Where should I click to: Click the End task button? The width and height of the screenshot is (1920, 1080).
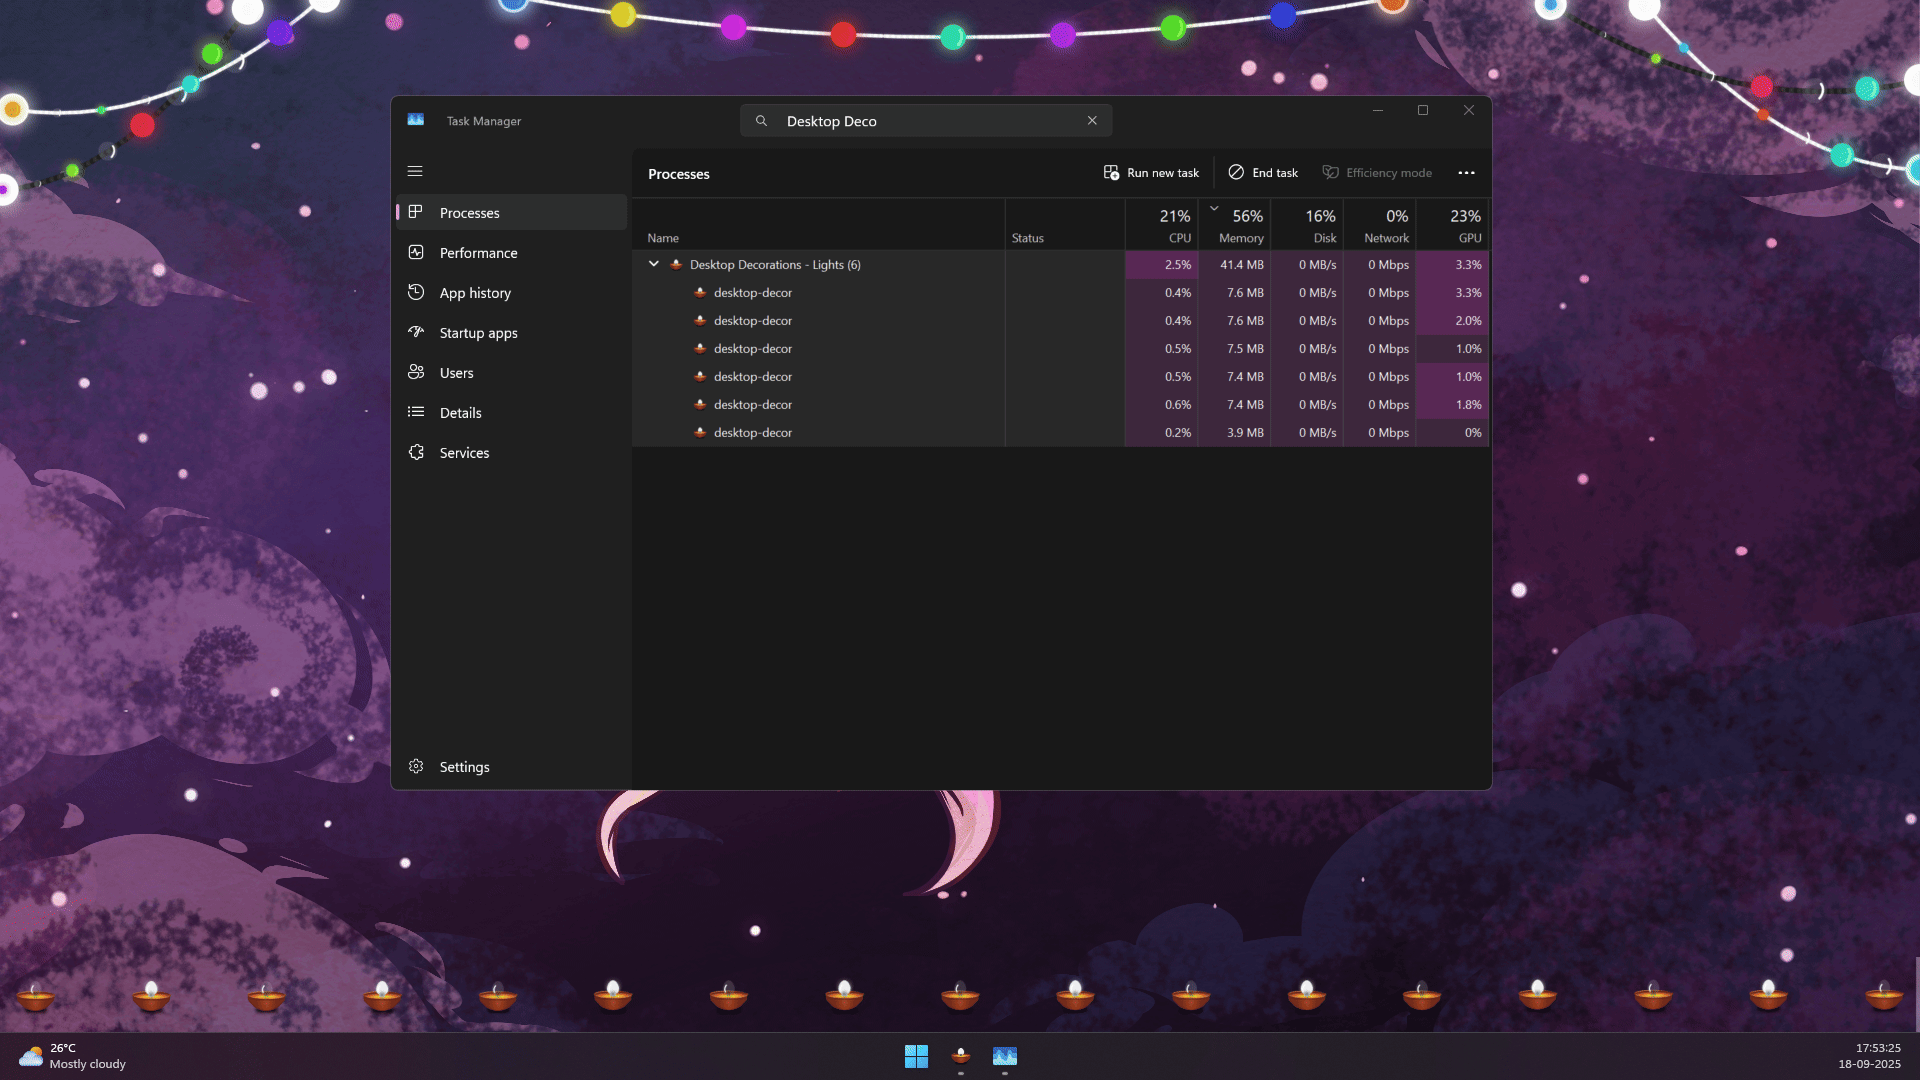point(1263,173)
